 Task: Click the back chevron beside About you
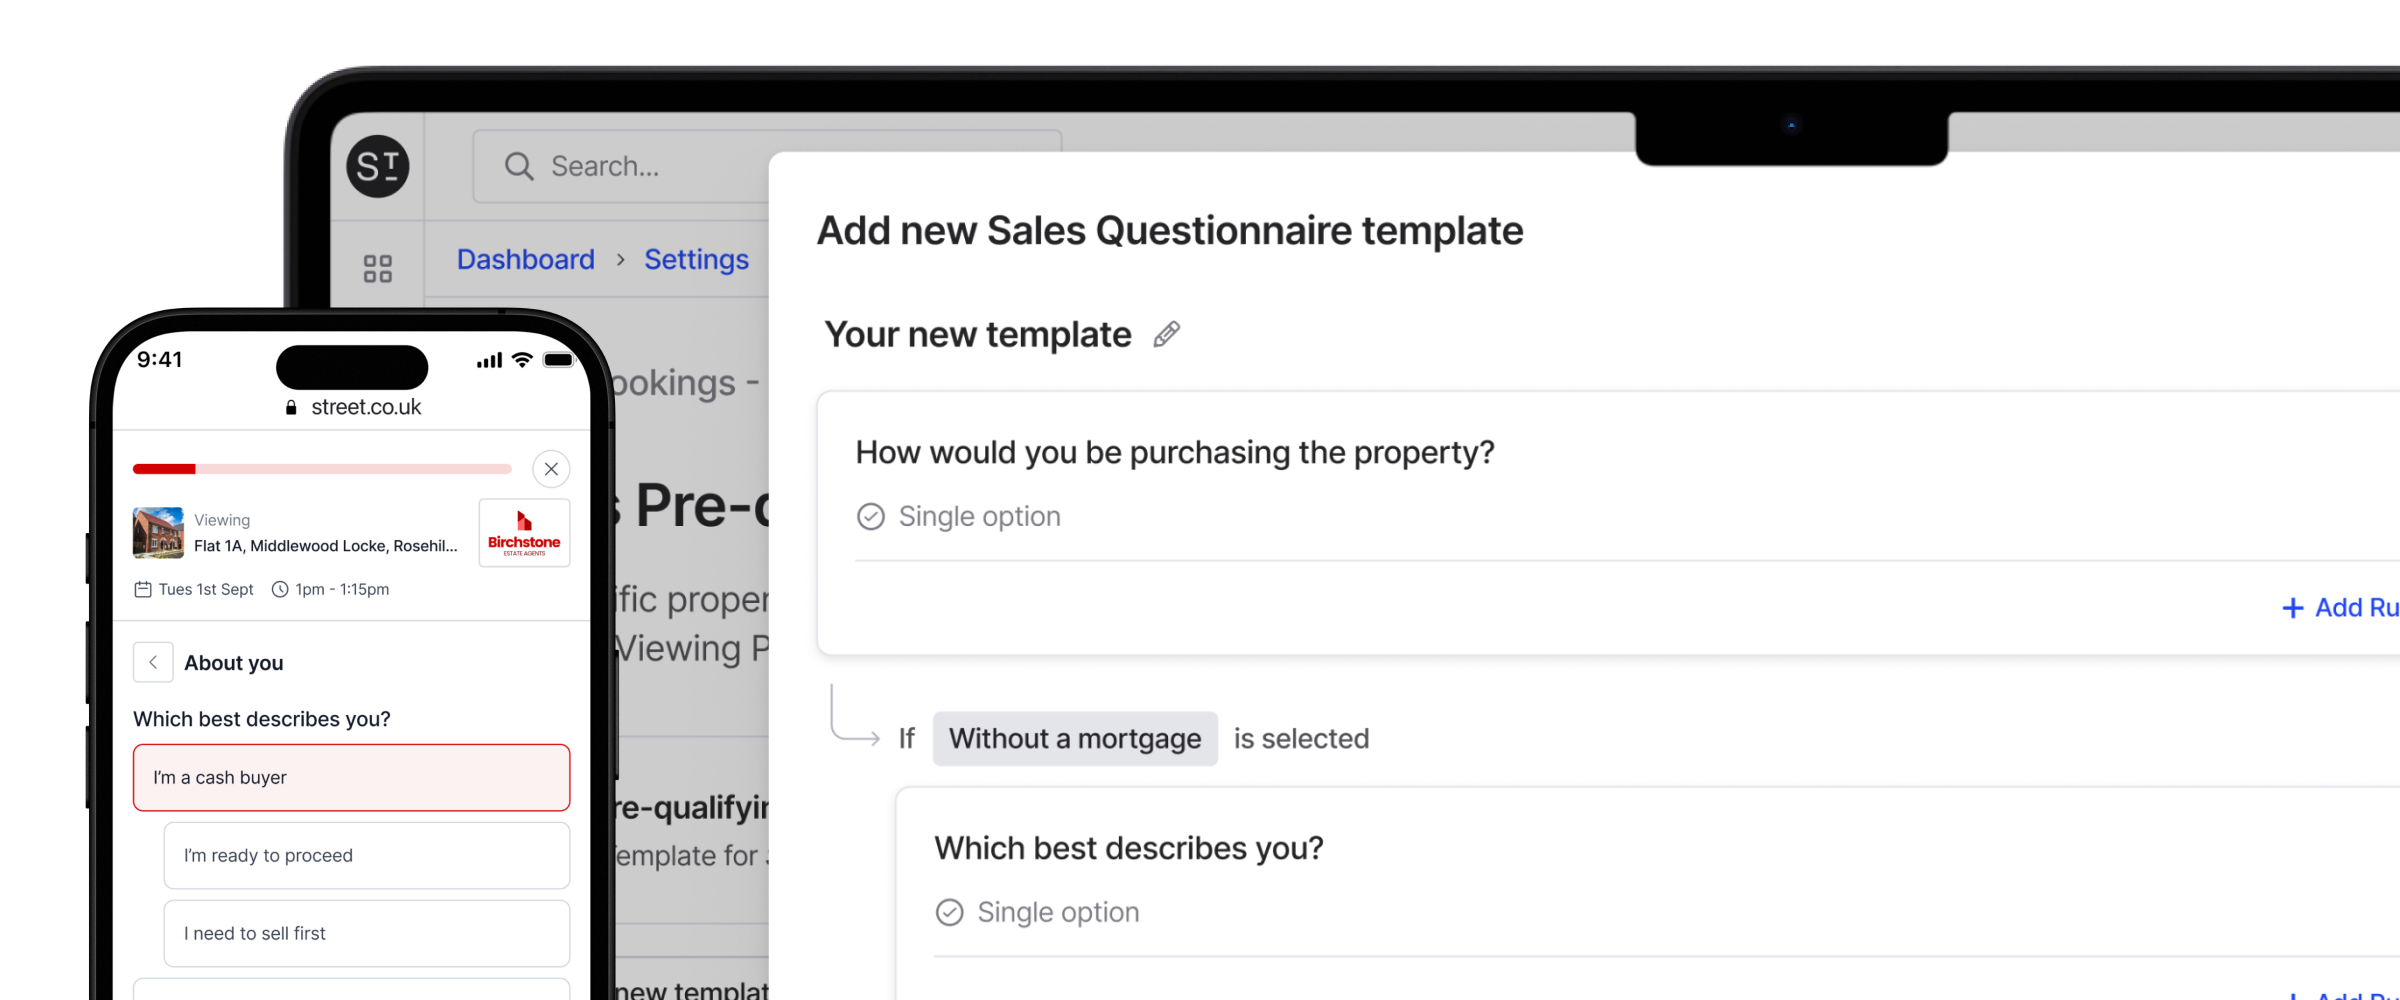point(153,662)
